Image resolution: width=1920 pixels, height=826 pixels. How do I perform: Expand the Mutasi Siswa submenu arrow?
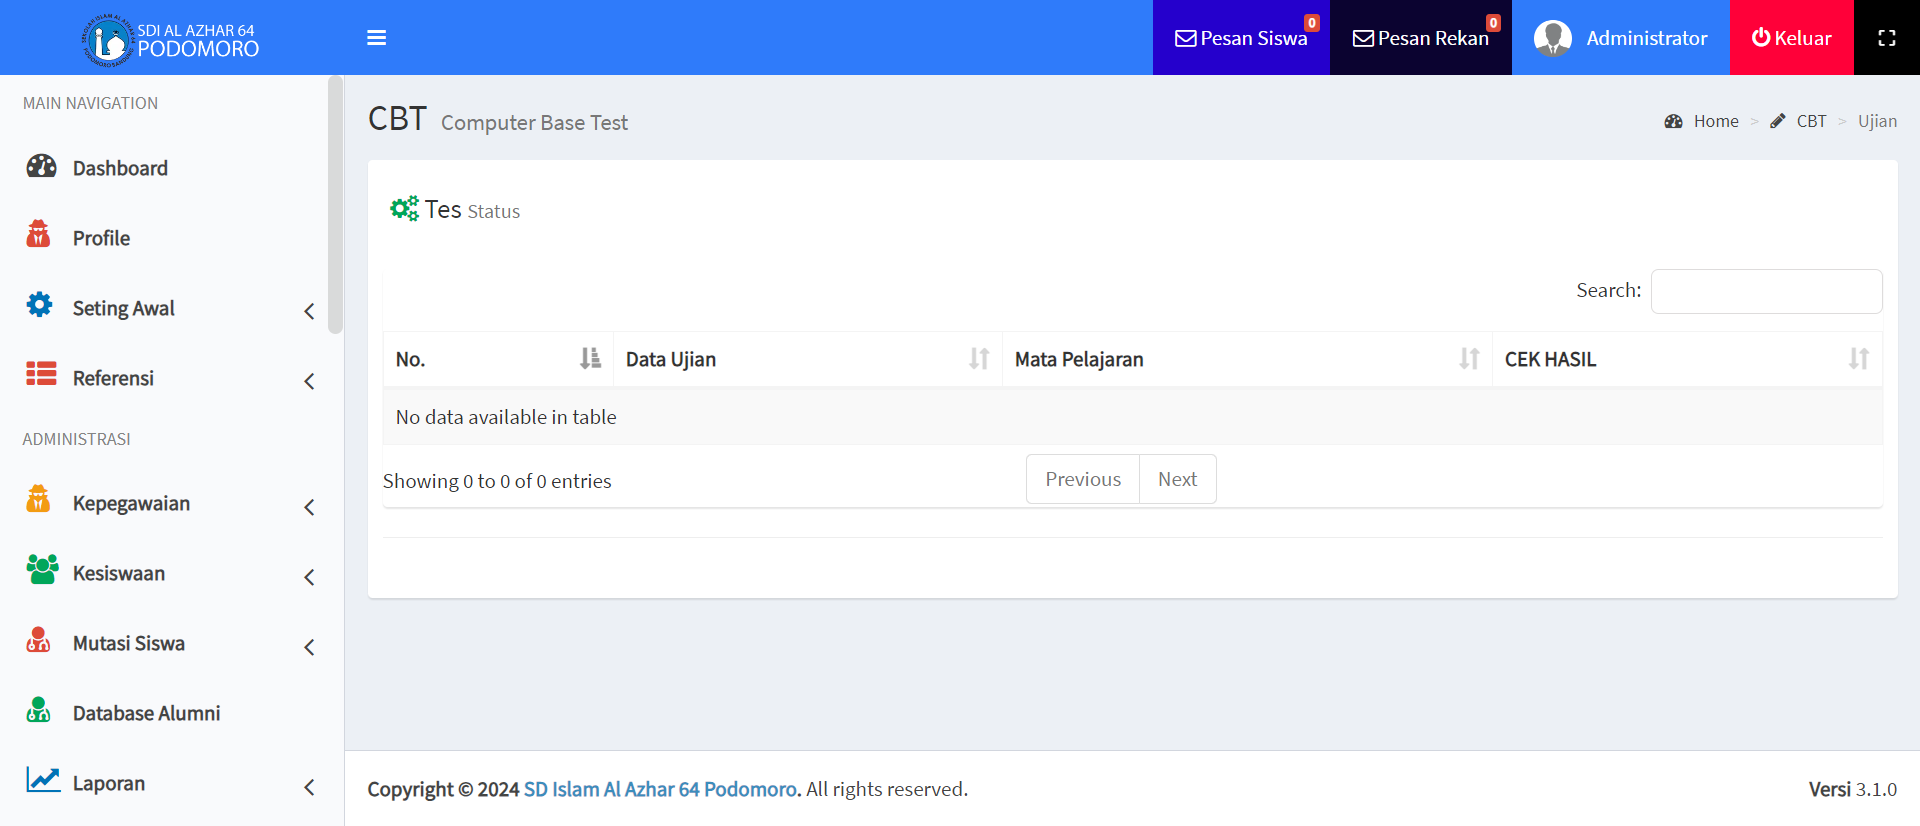pyautogui.click(x=309, y=647)
